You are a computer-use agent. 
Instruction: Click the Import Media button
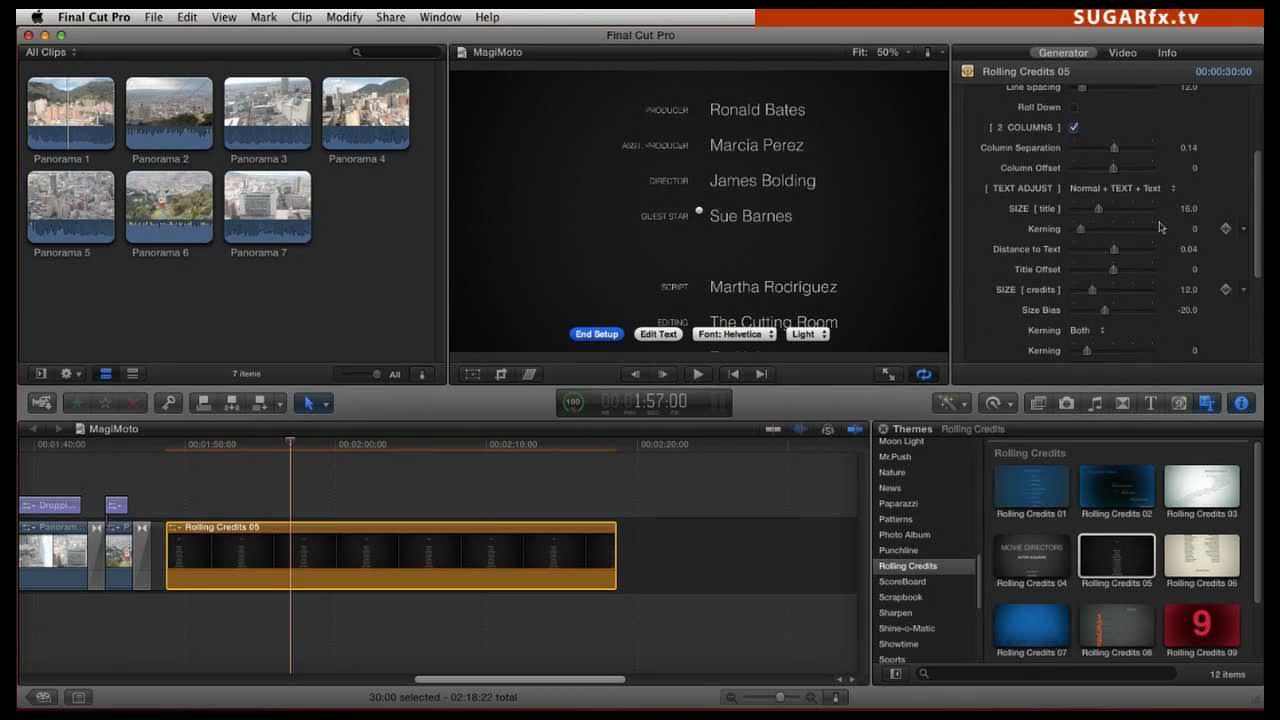41,403
